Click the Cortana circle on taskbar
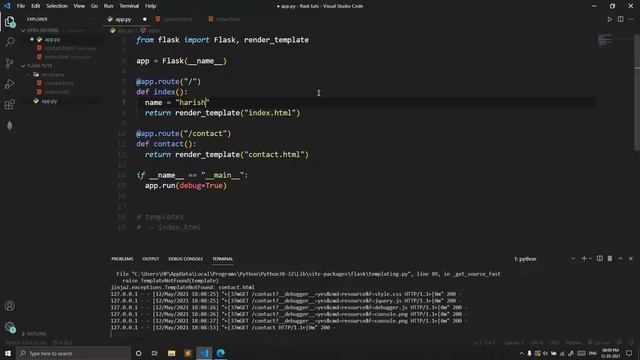The height and width of the screenshot is (360, 640). pos(138,353)
